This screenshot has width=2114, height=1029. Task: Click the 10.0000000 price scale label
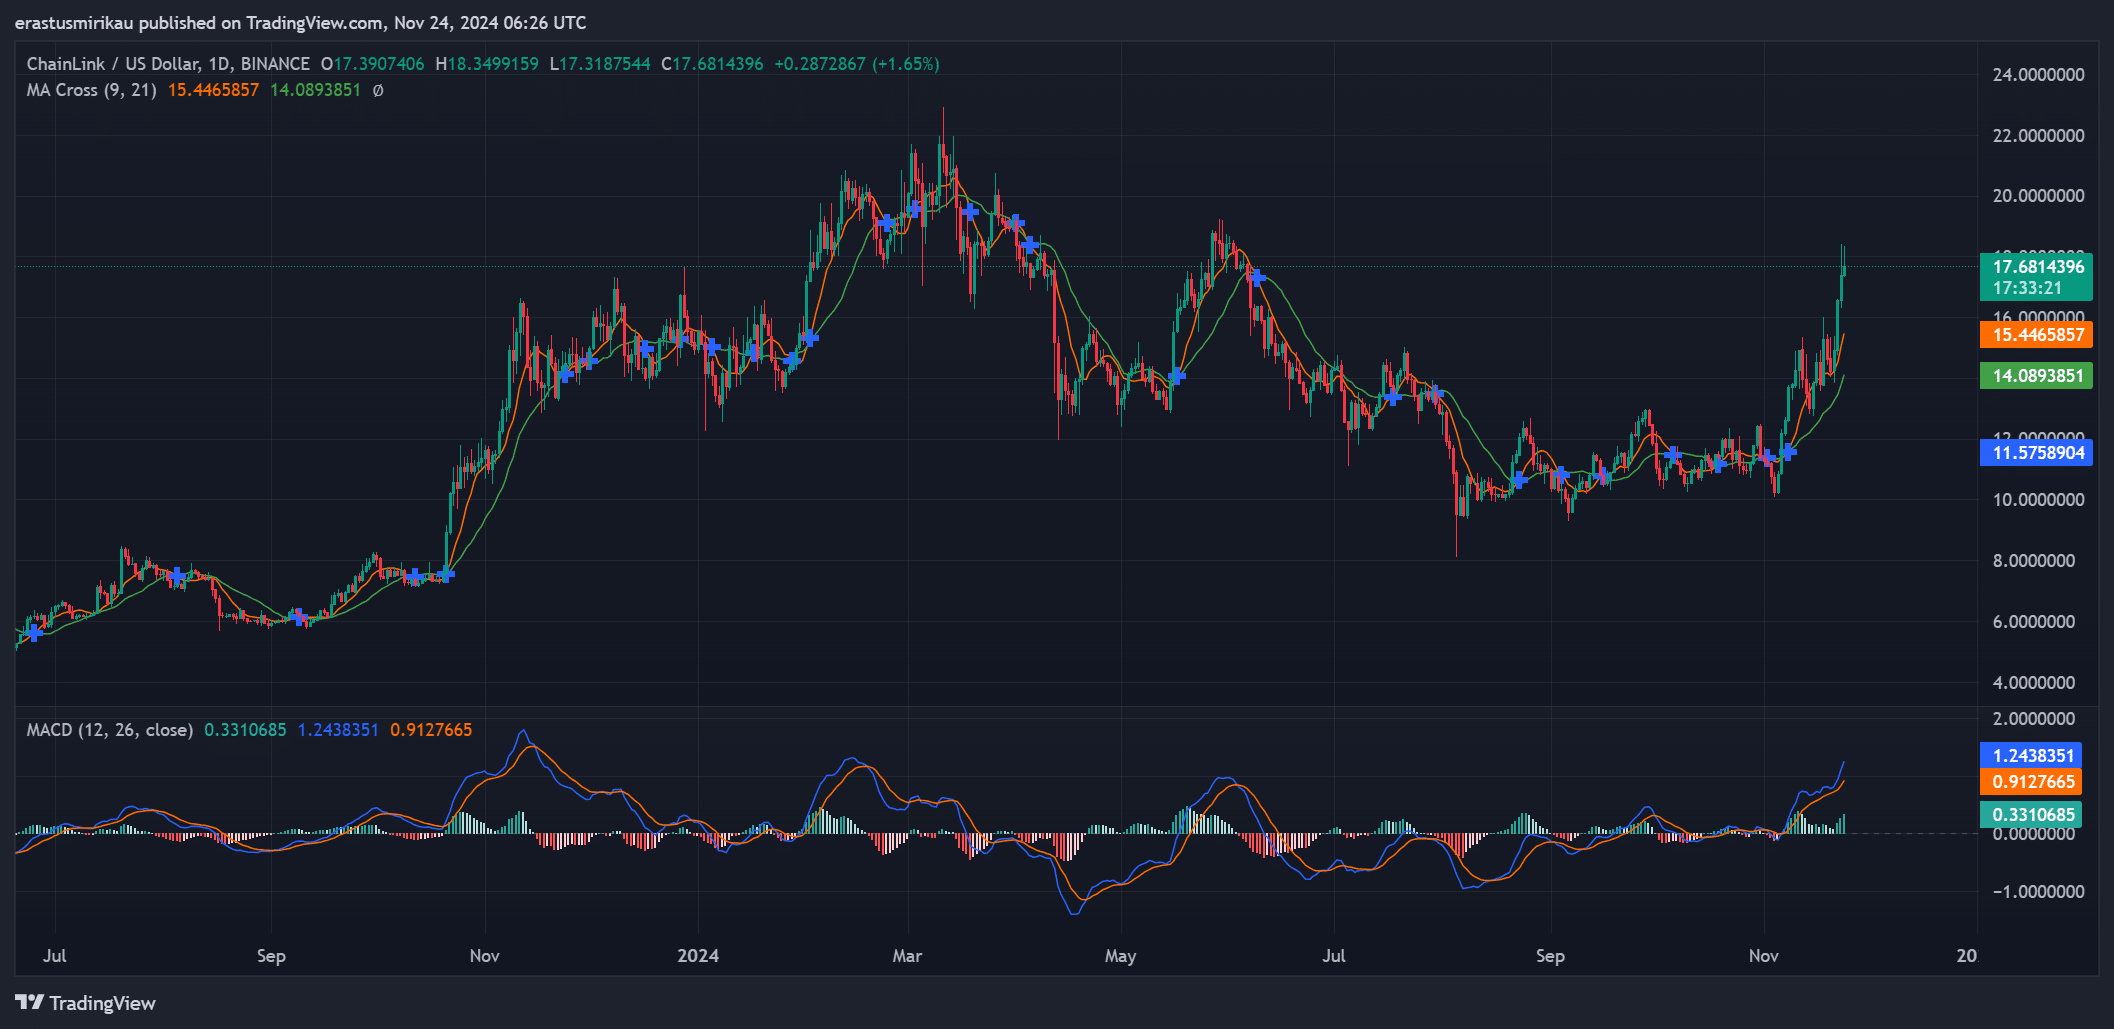(2038, 500)
